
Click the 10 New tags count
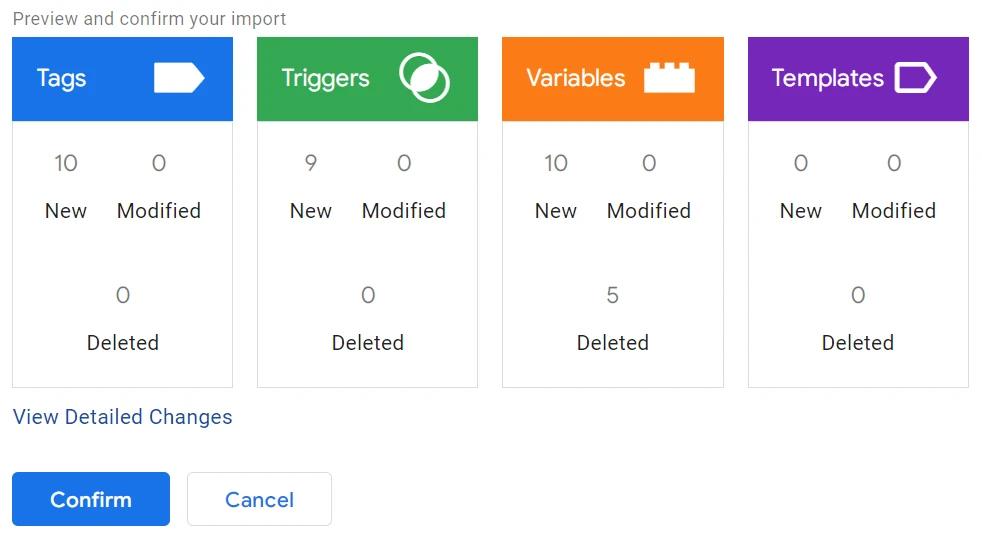pos(66,163)
